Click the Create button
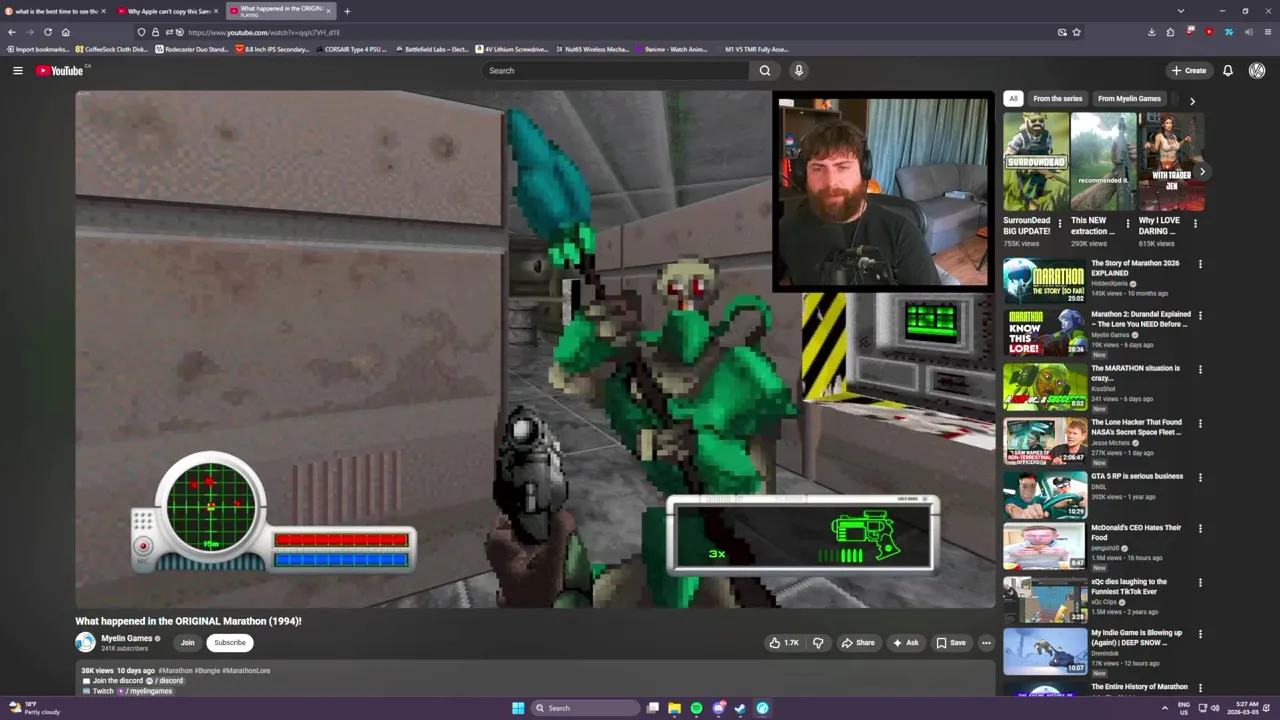1280x720 pixels. pyautogui.click(x=1189, y=70)
